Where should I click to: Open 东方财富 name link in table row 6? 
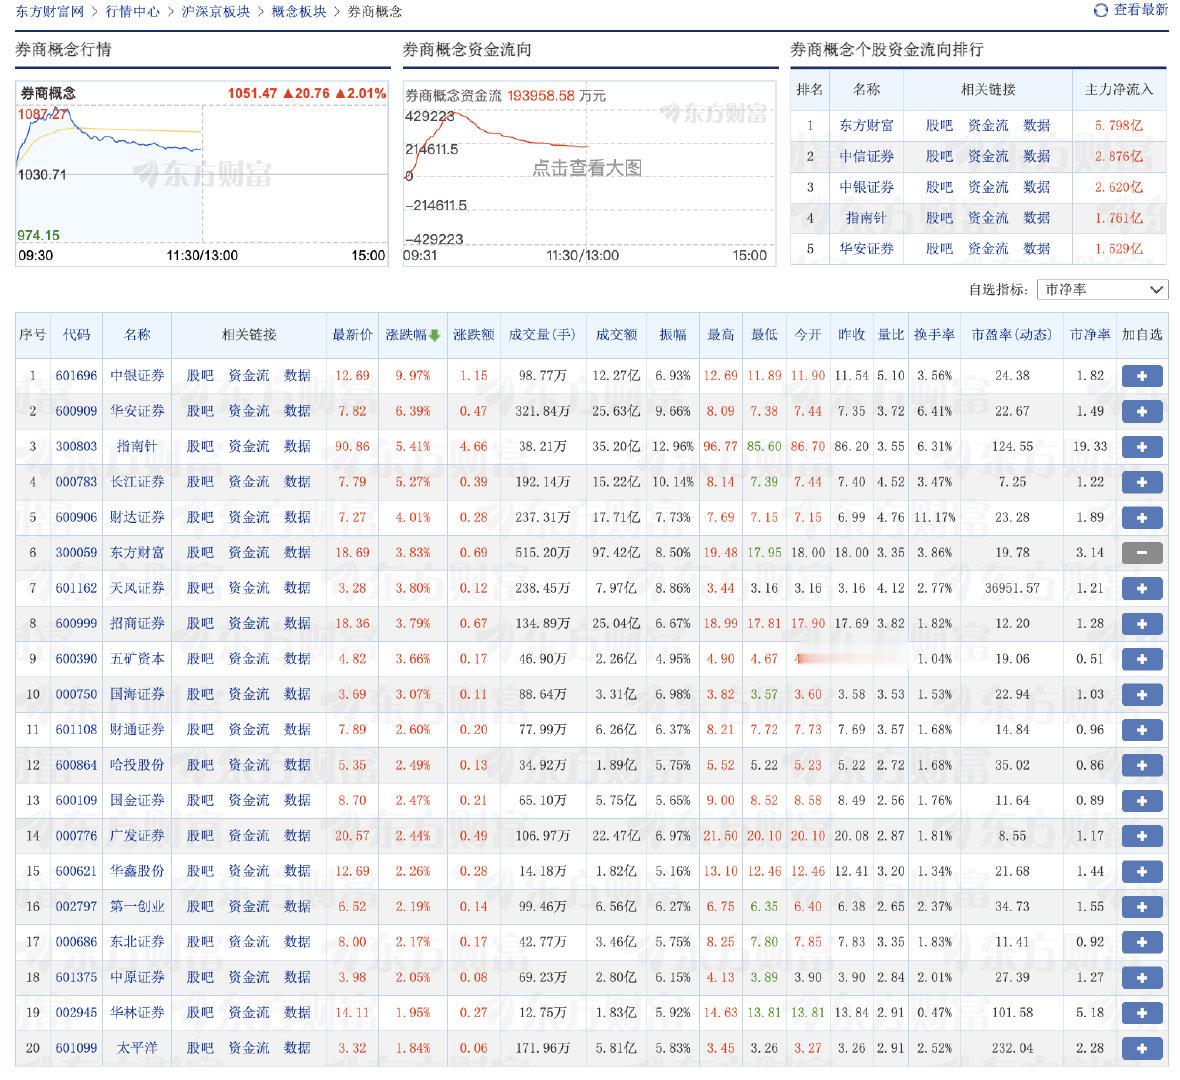[x=137, y=552]
